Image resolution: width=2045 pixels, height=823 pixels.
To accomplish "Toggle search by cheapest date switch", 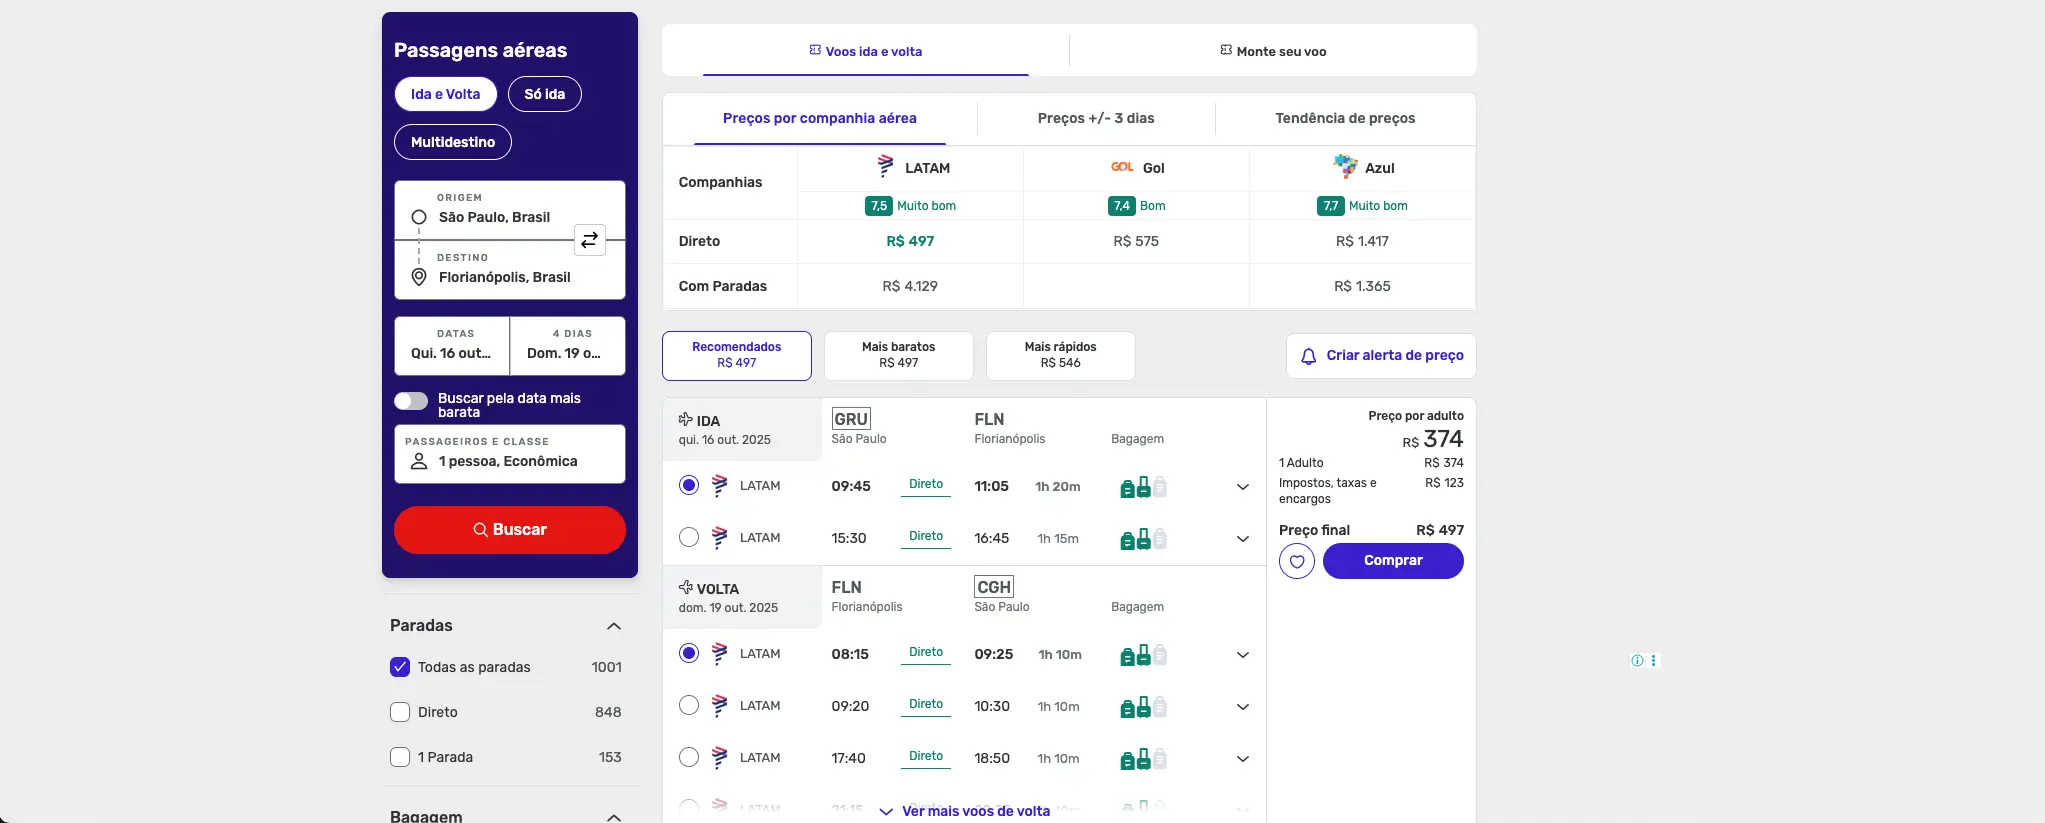I will pyautogui.click(x=411, y=401).
